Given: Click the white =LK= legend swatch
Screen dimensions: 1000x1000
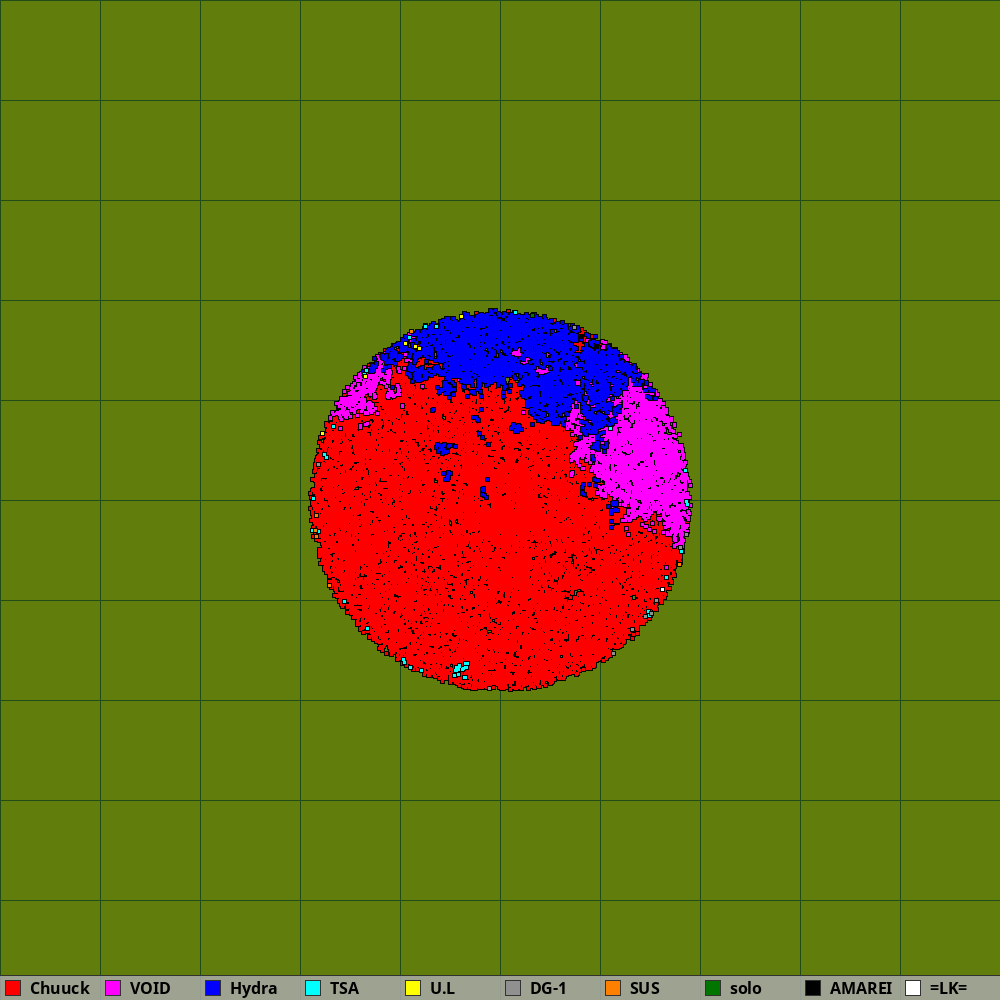Looking at the screenshot, I should click(x=913, y=988).
